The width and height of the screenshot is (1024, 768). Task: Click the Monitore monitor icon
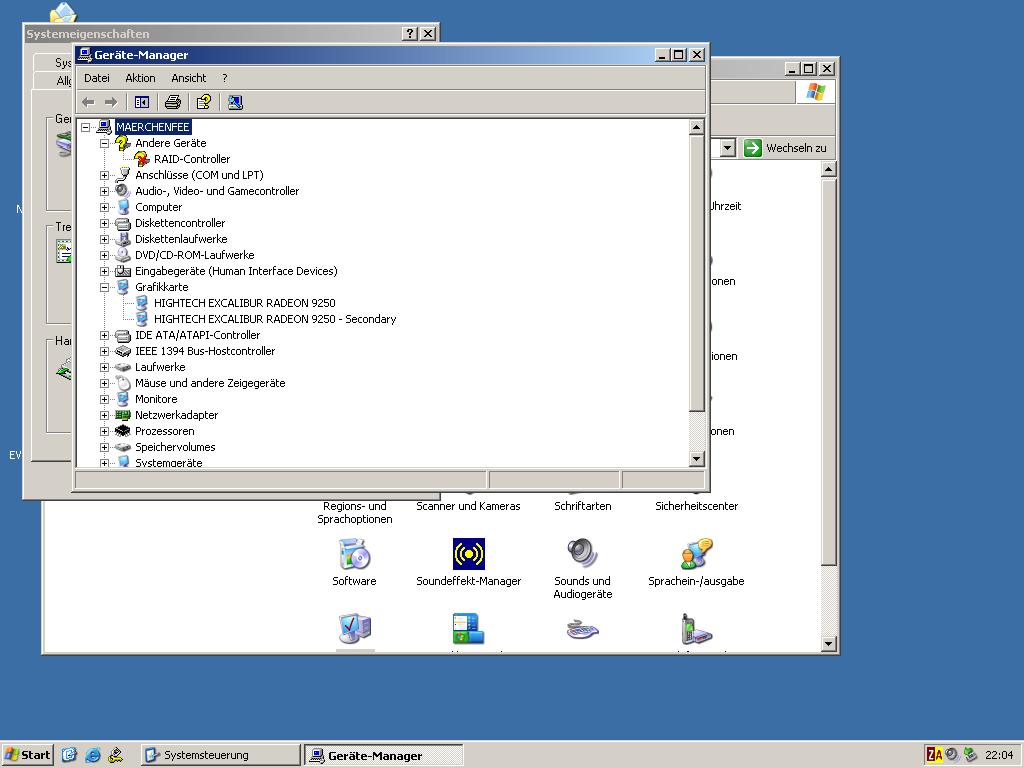[123, 399]
